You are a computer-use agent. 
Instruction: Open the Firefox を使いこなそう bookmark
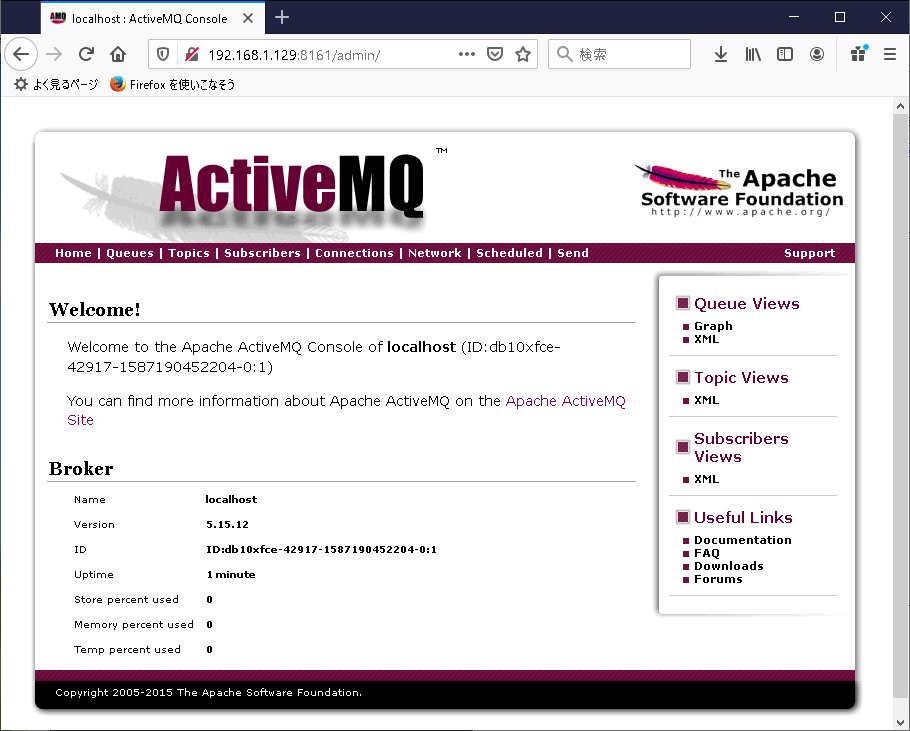click(x=172, y=85)
